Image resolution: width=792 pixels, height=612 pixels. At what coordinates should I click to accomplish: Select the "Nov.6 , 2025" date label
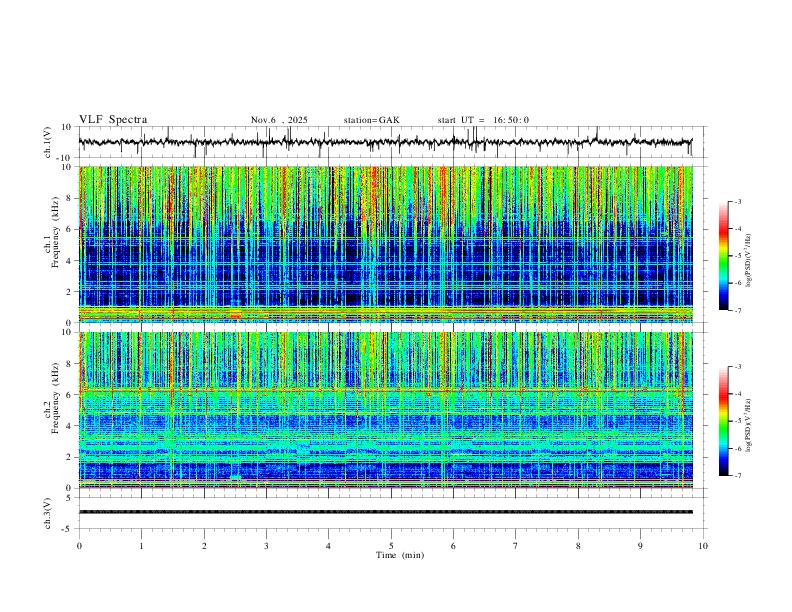pyautogui.click(x=279, y=120)
